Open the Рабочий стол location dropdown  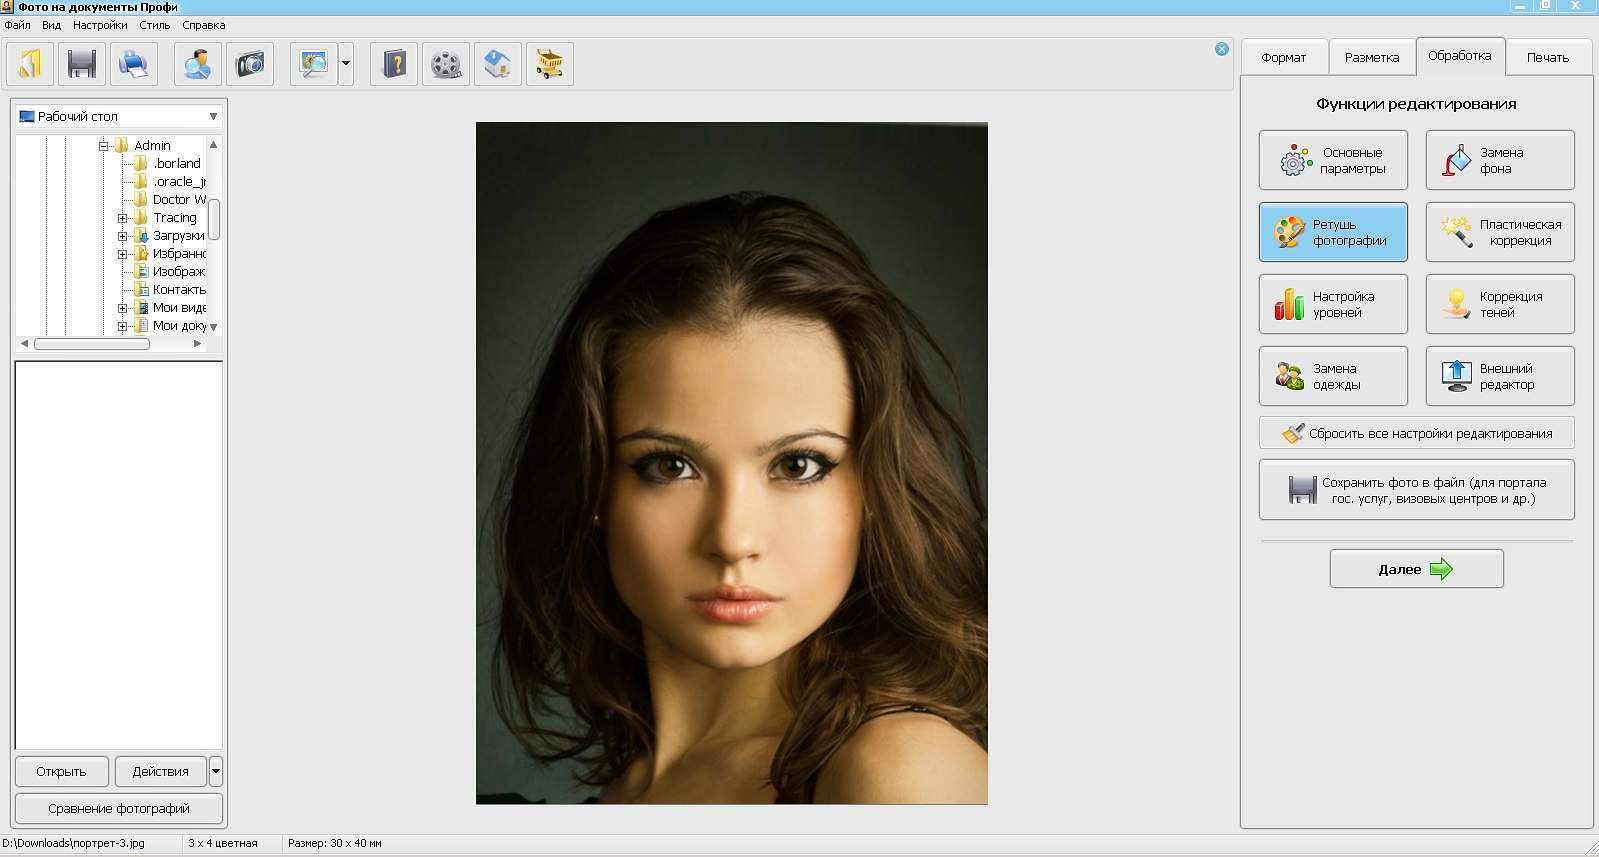point(212,117)
